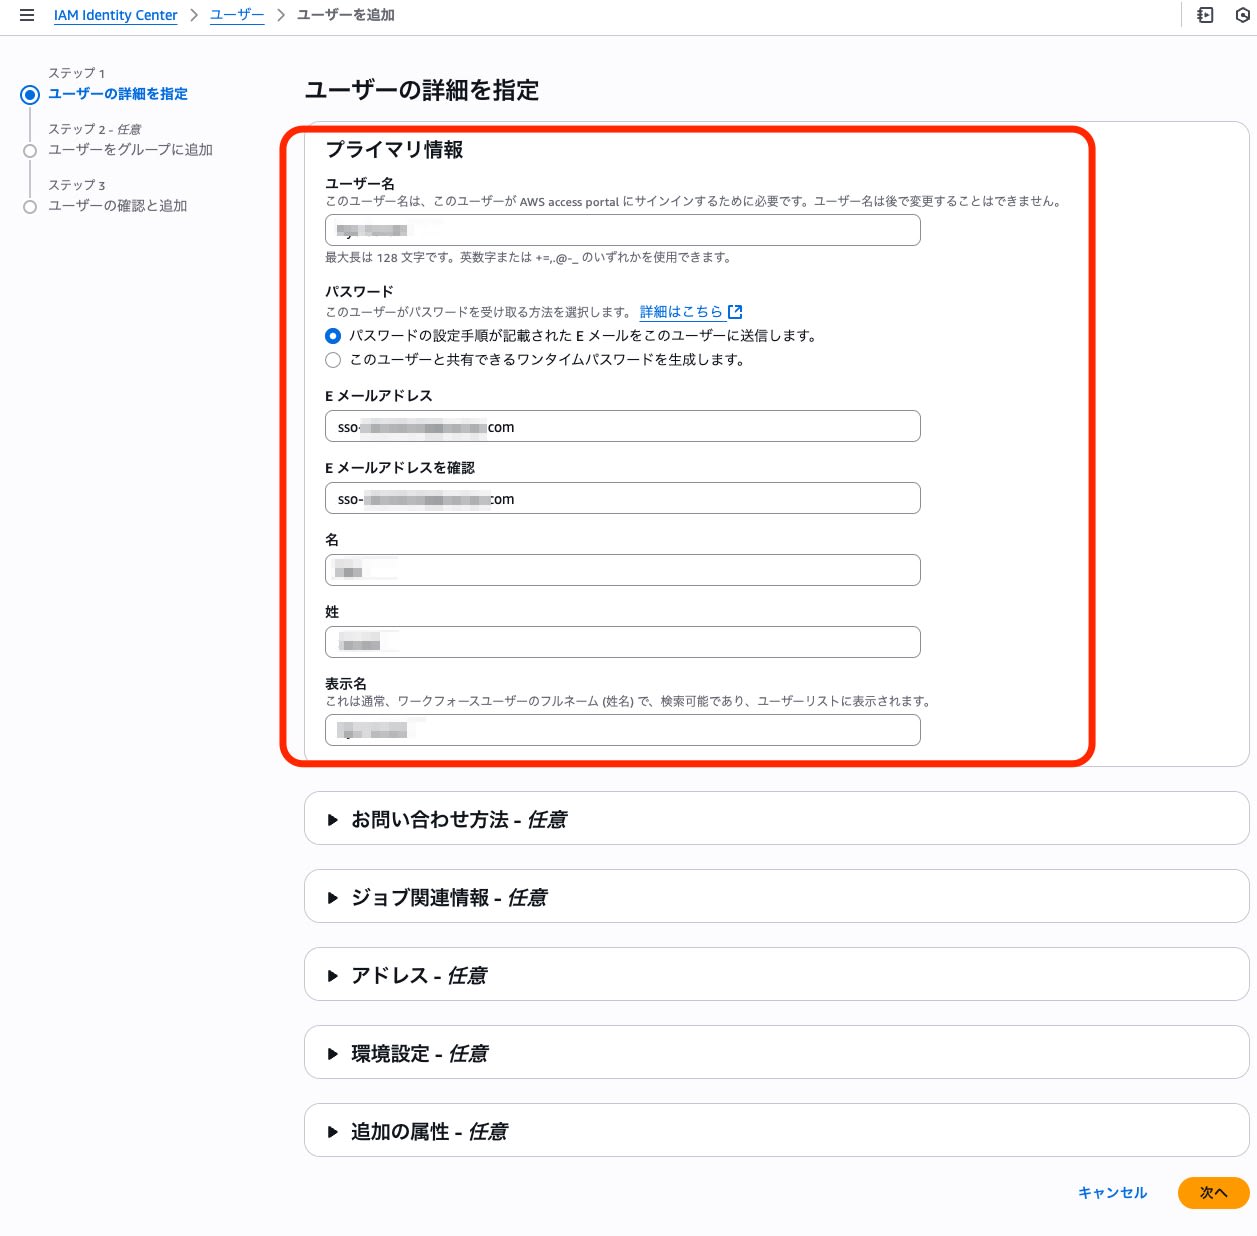The image size is (1257, 1236).
Task: Go to IAM Identity Center breadcrumb
Action: point(115,15)
